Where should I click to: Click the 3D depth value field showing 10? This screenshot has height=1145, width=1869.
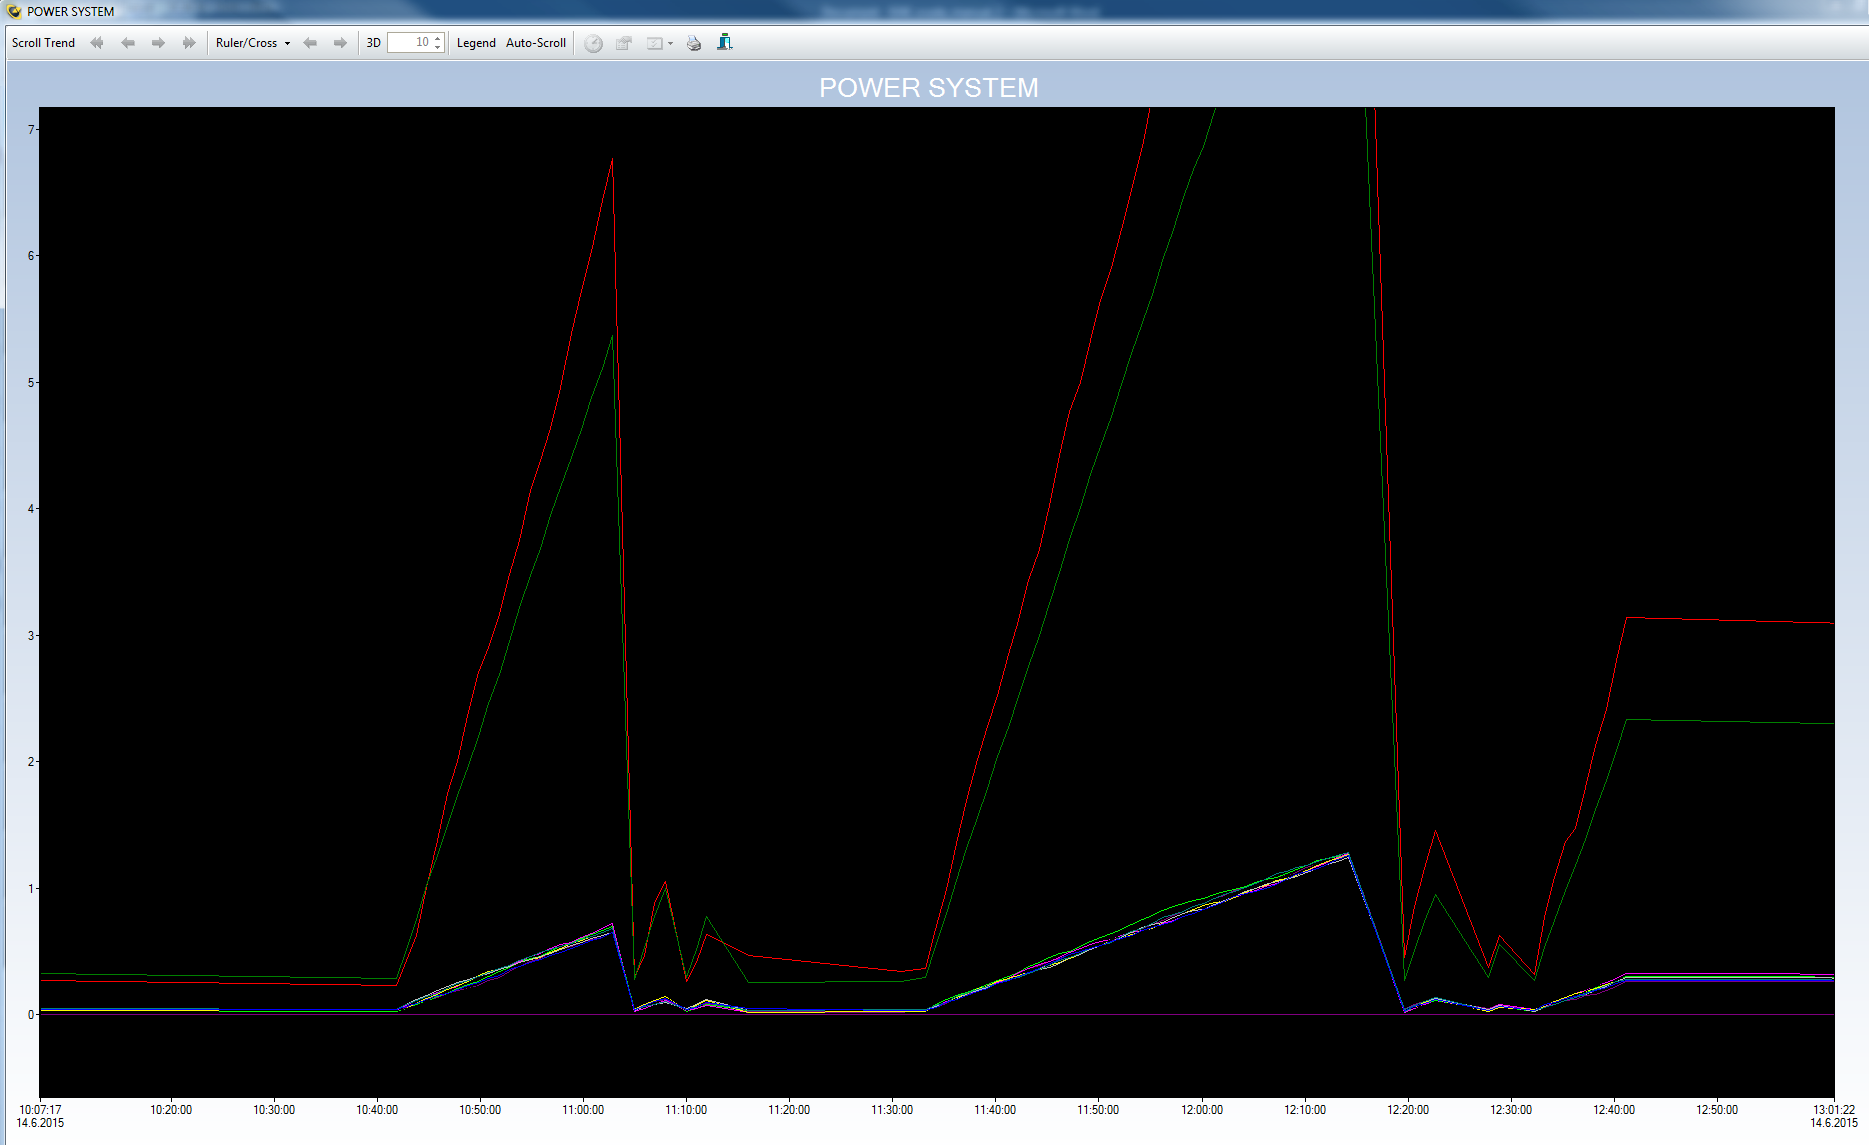[411, 42]
